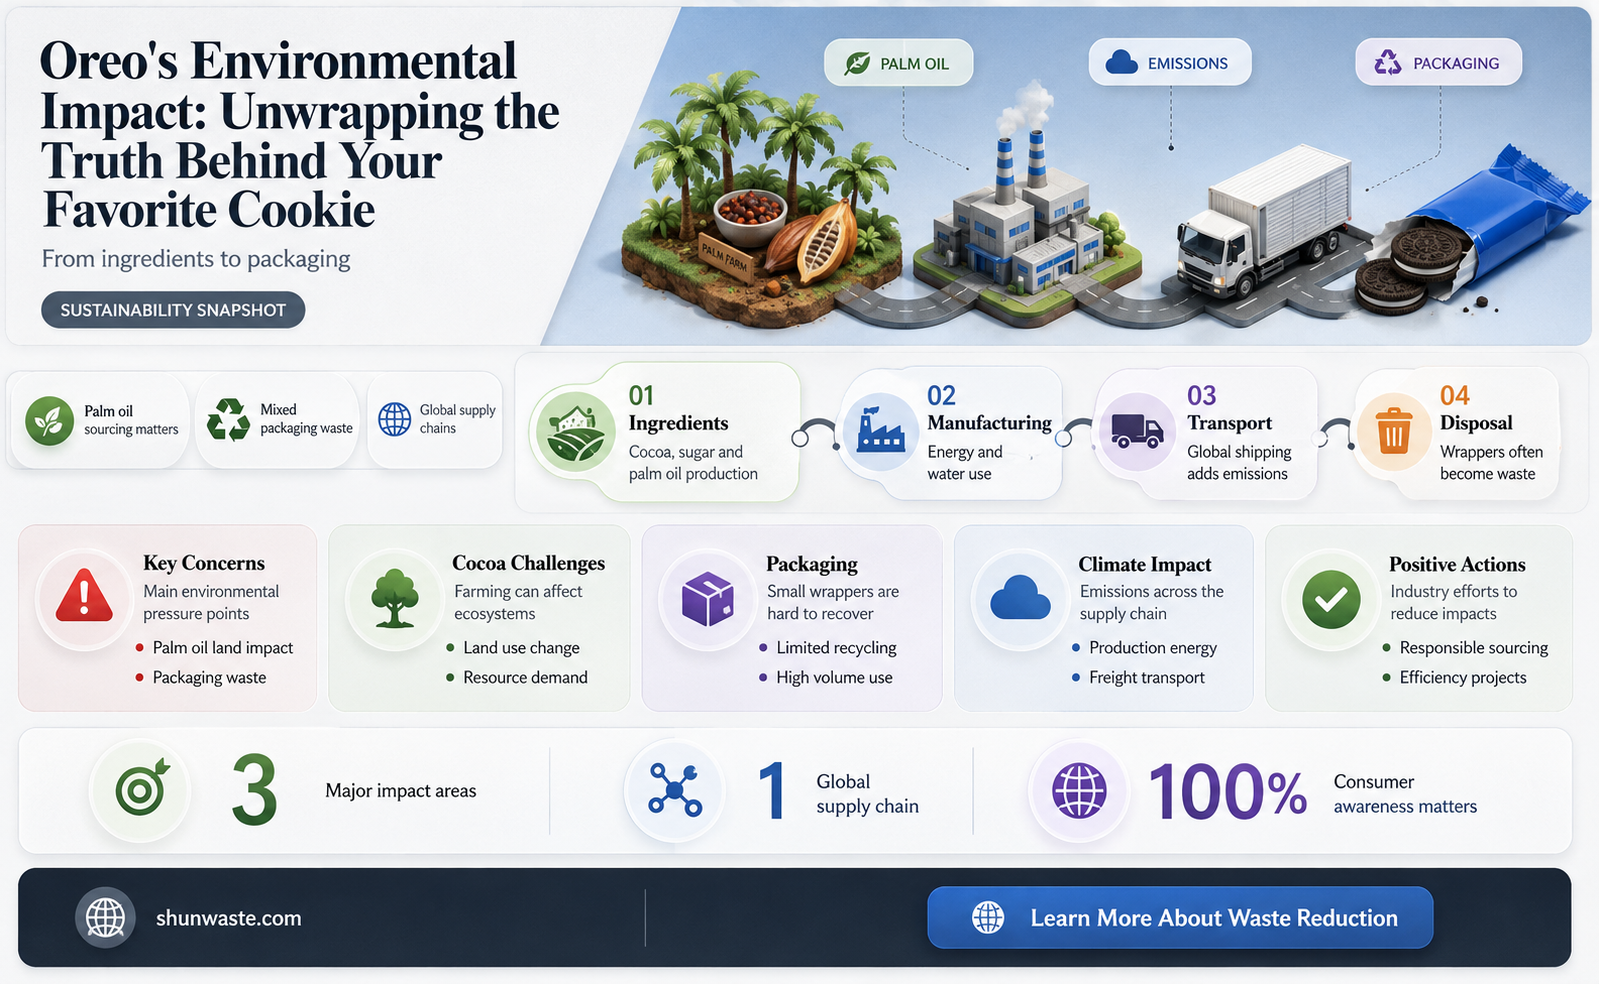Click the blue cloud icon in Climate Impact
This screenshot has height=984, width=1599.
pyautogui.click(x=1020, y=599)
